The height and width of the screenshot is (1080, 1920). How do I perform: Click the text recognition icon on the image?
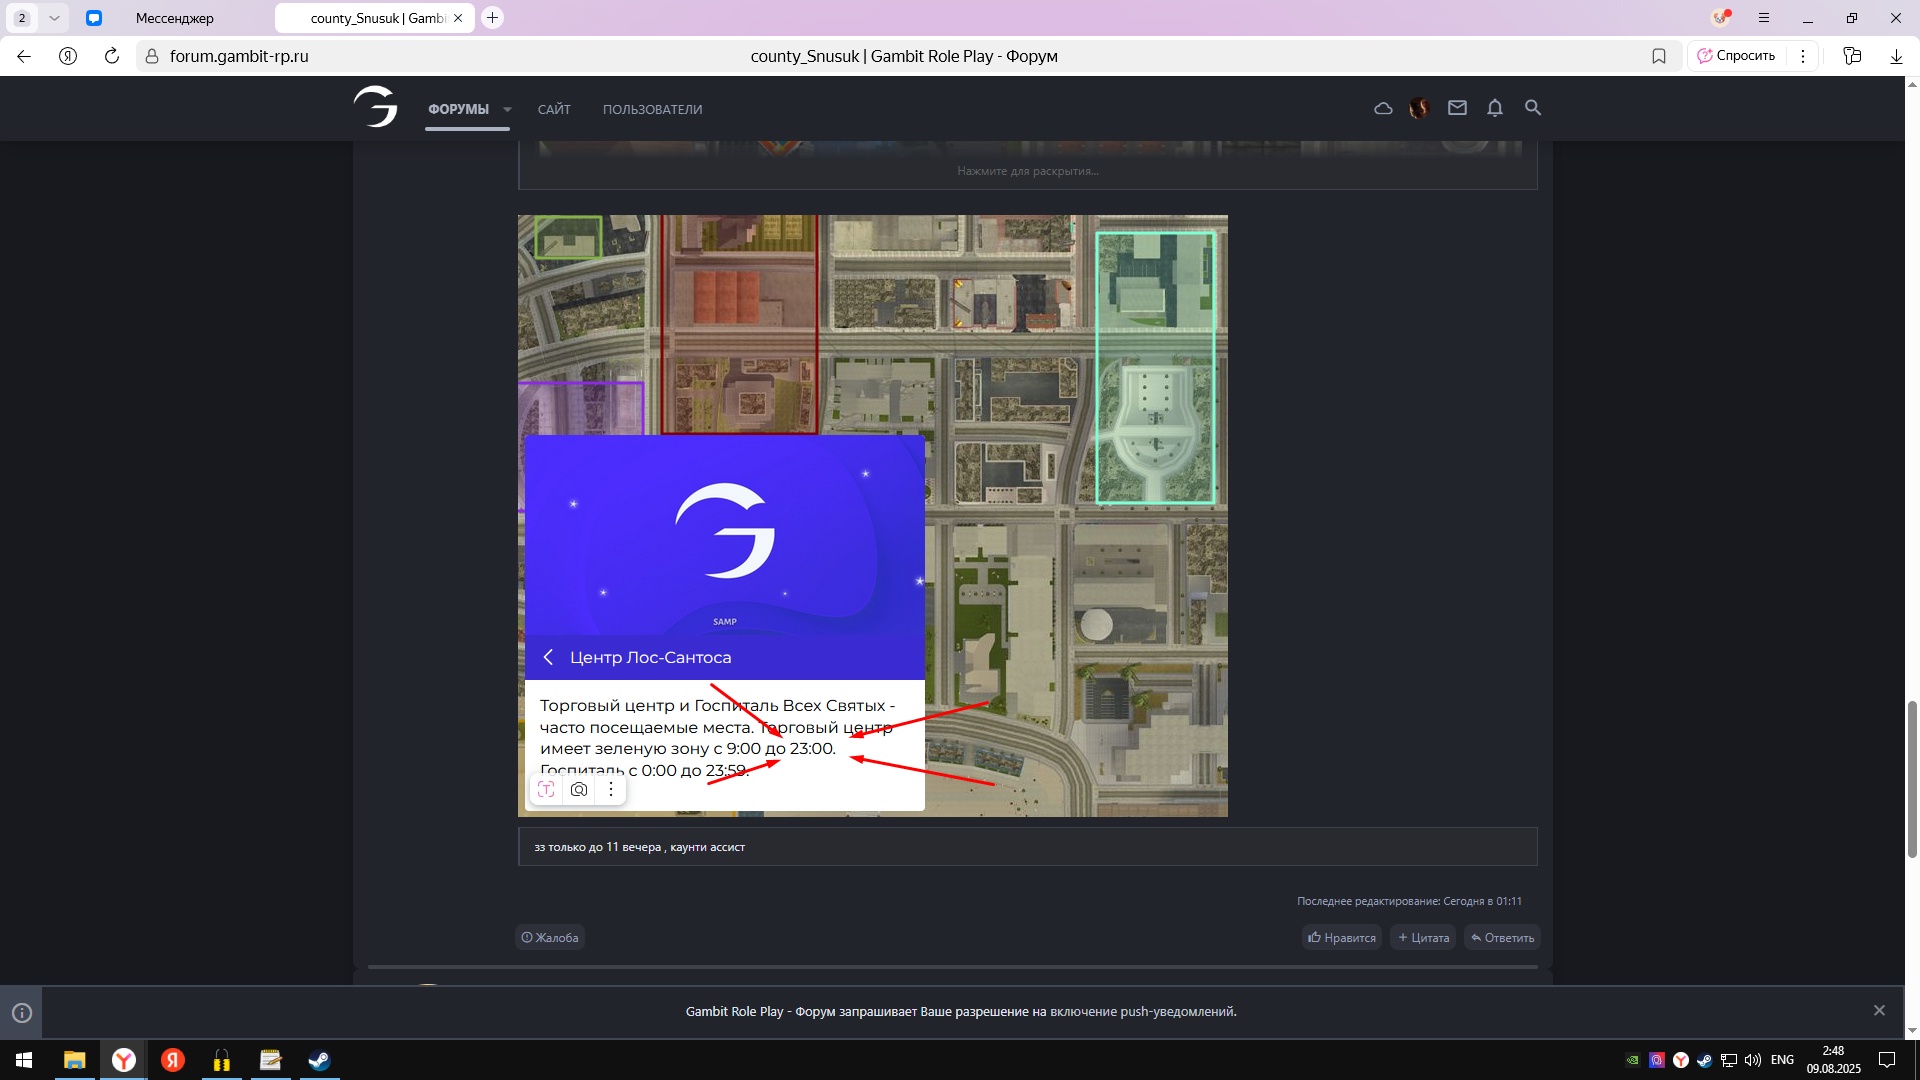546,790
